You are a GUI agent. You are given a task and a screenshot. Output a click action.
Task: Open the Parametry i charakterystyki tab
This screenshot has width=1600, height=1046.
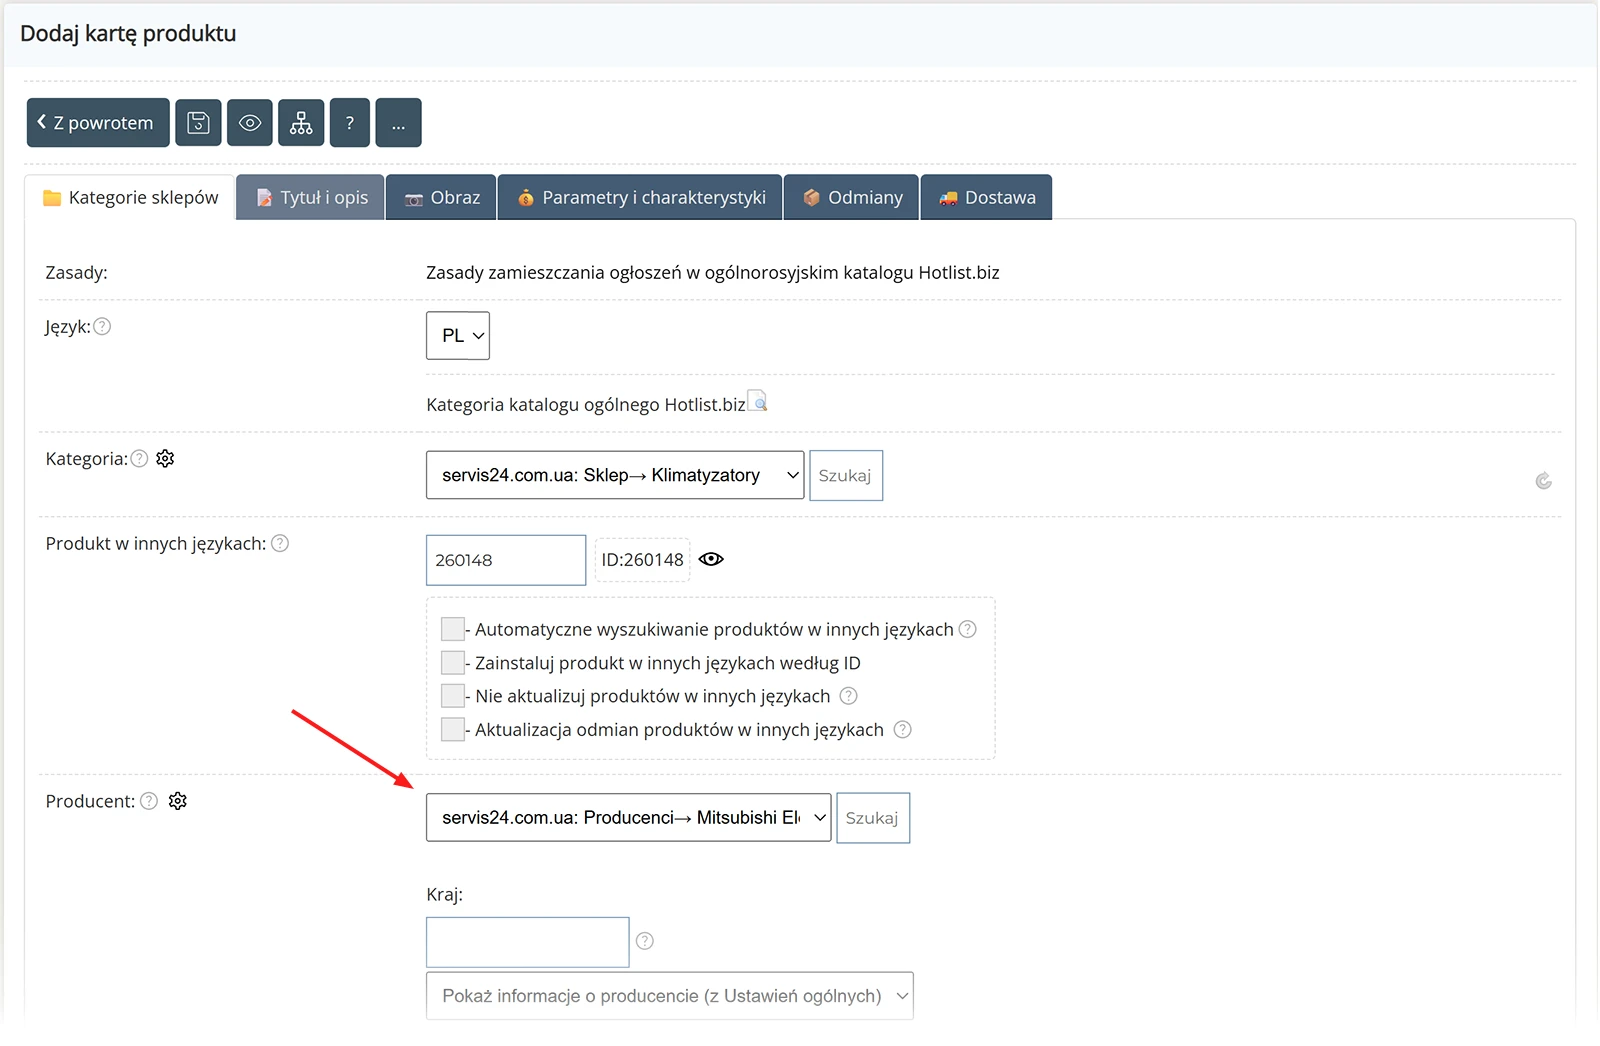(x=641, y=198)
